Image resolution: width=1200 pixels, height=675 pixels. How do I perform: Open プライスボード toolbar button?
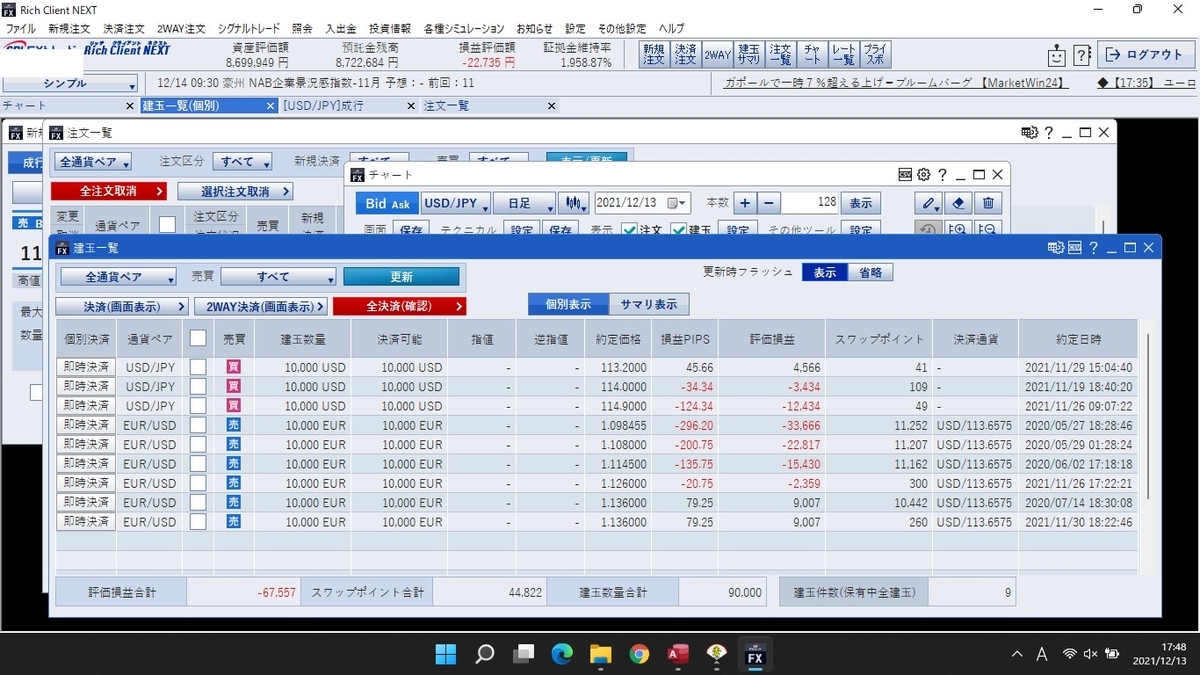pyautogui.click(x=875, y=55)
